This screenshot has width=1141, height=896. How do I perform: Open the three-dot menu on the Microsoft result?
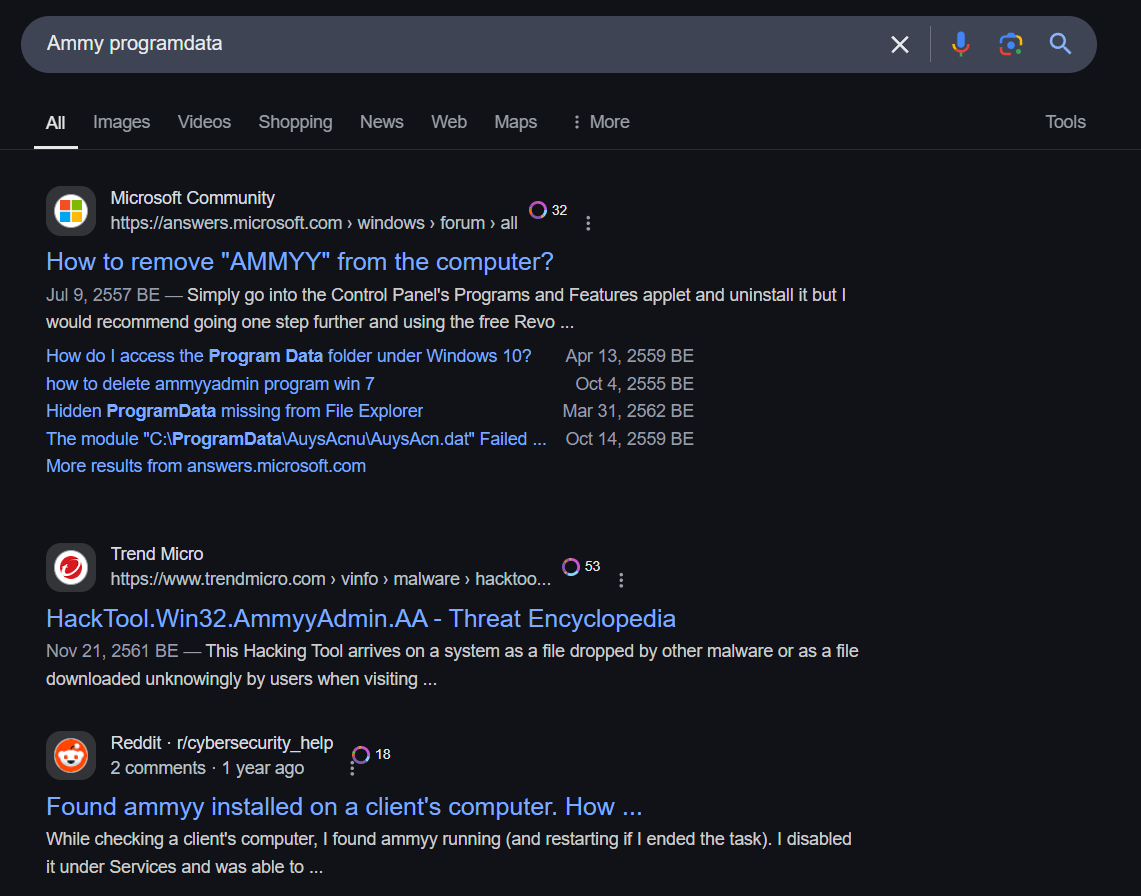coord(588,224)
